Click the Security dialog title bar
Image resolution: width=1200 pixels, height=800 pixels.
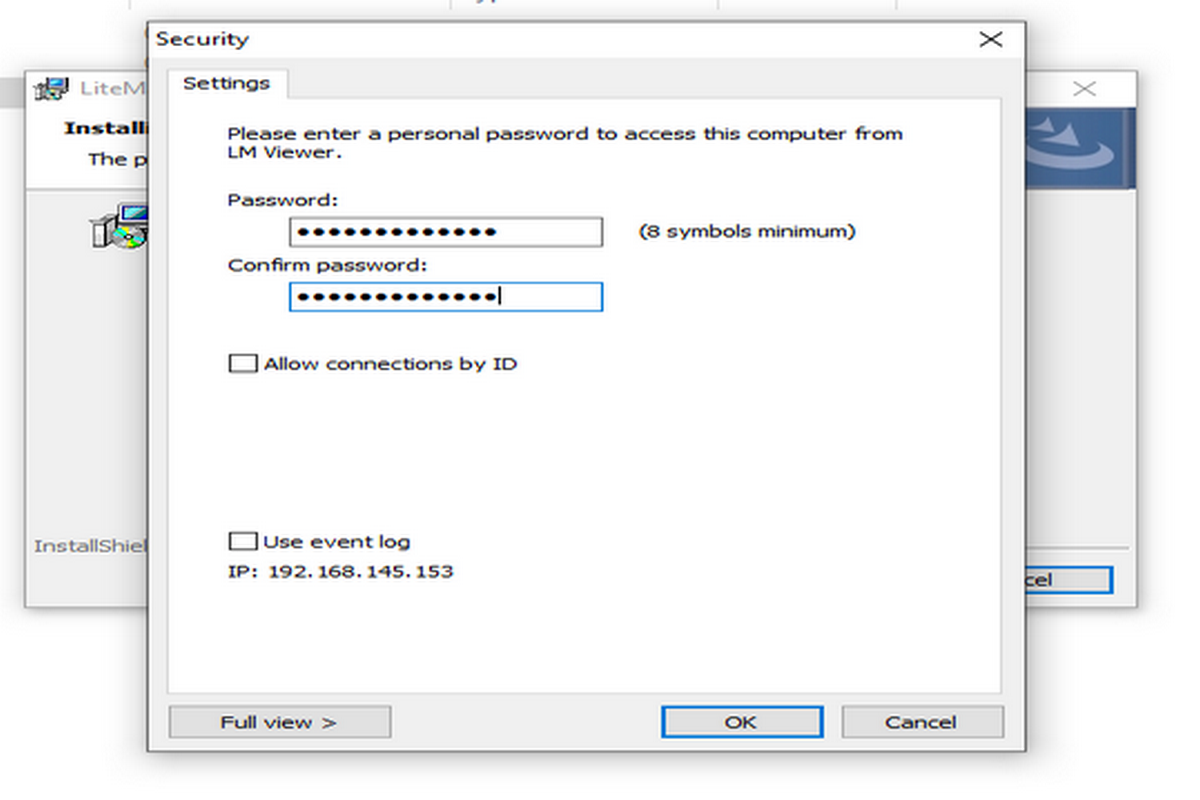pos(560,40)
